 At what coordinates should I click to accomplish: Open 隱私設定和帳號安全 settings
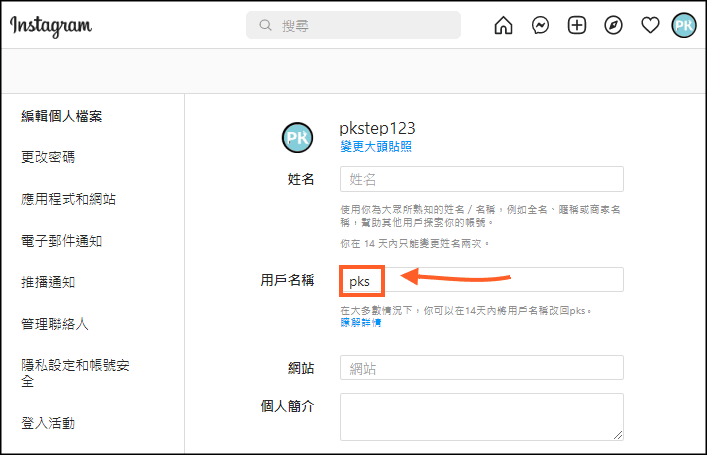75,373
